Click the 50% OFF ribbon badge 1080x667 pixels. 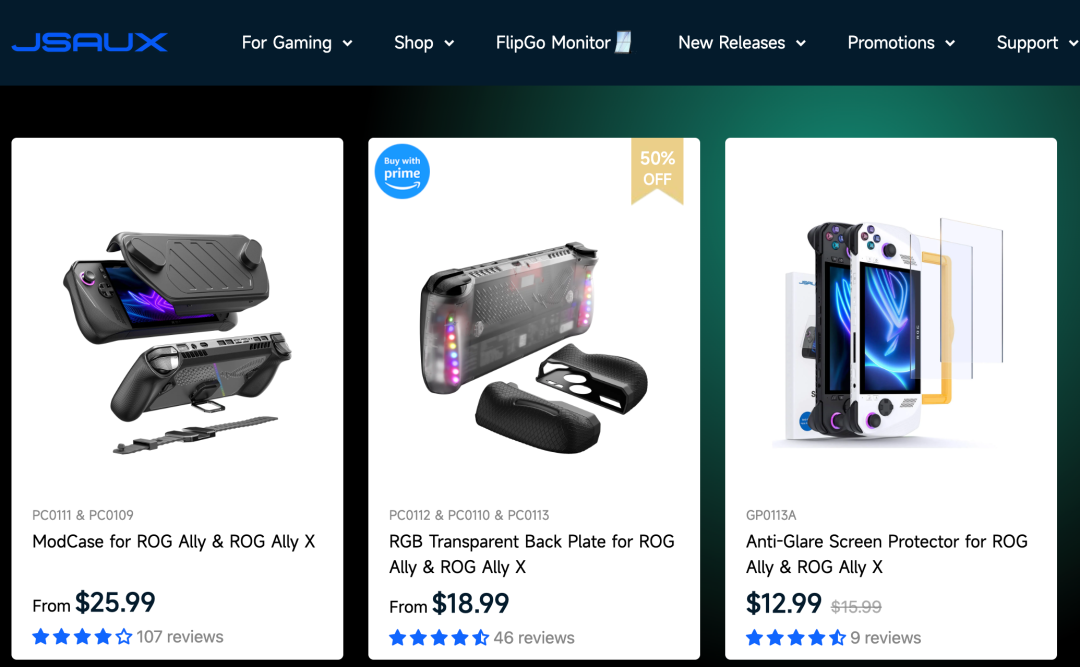[657, 169]
